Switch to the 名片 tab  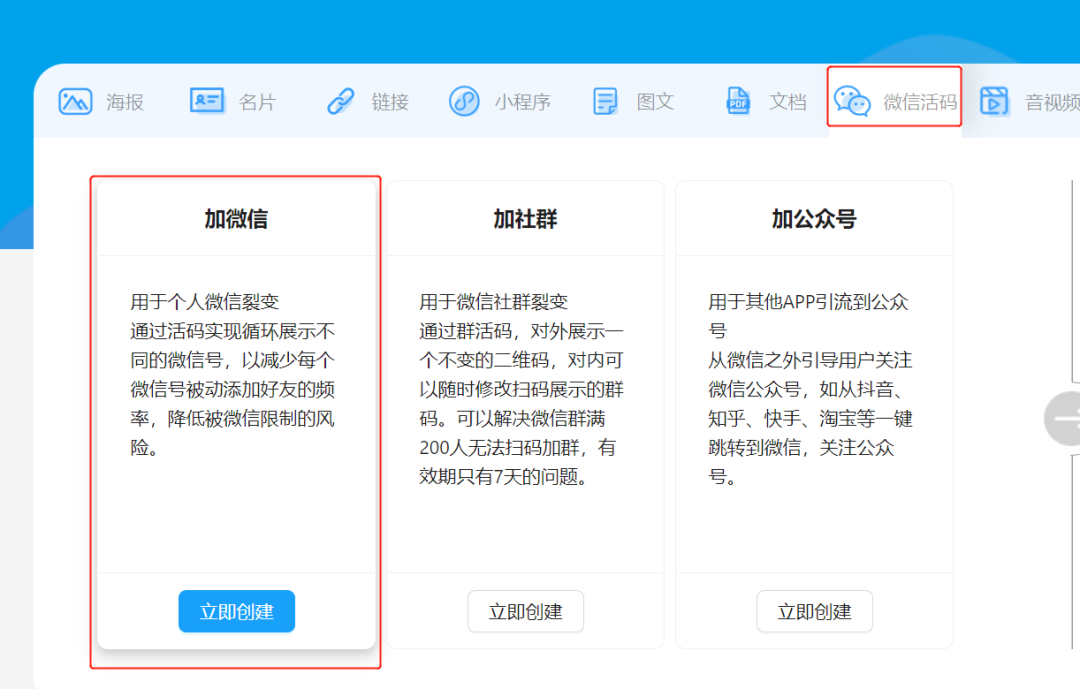point(258,102)
